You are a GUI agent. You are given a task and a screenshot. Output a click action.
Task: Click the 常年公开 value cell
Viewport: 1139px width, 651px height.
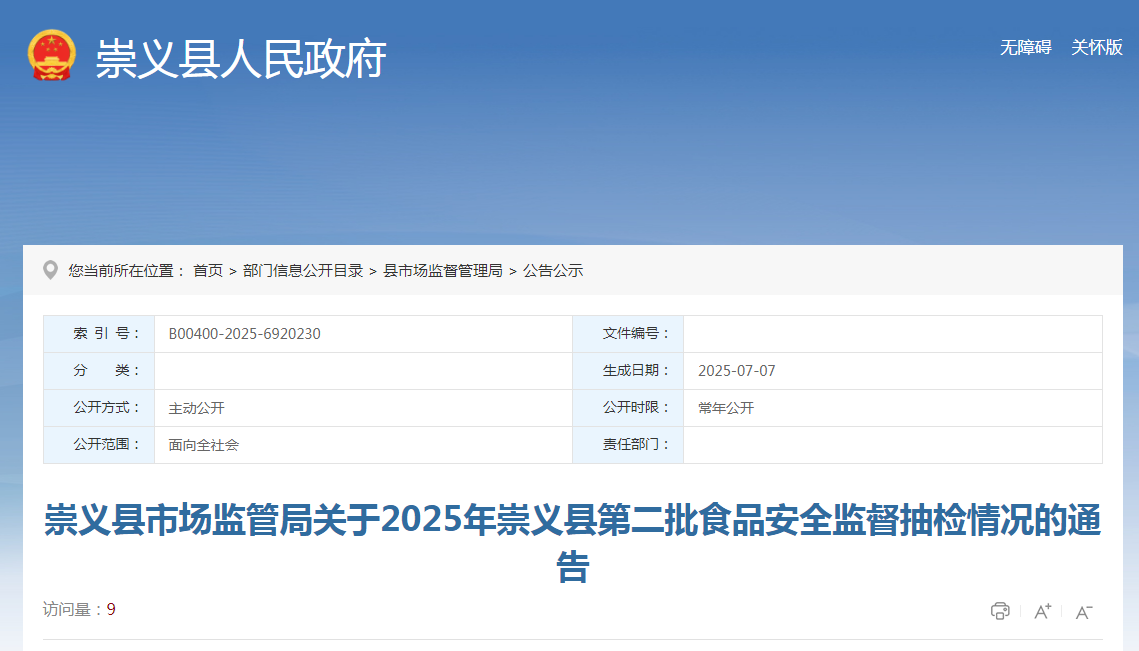click(893, 408)
